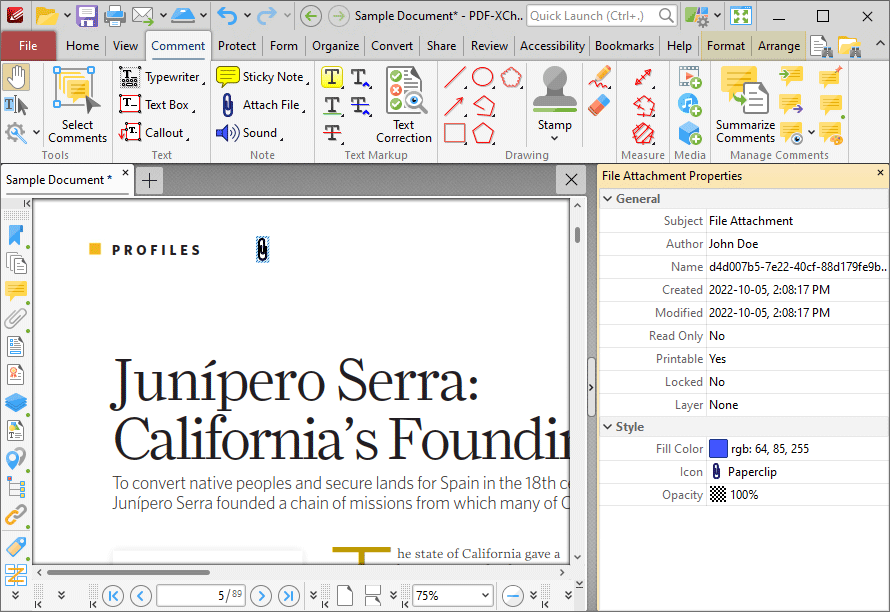890x612 pixels.
Task: Switch to the Organize tab
Action: coord(335,46)
